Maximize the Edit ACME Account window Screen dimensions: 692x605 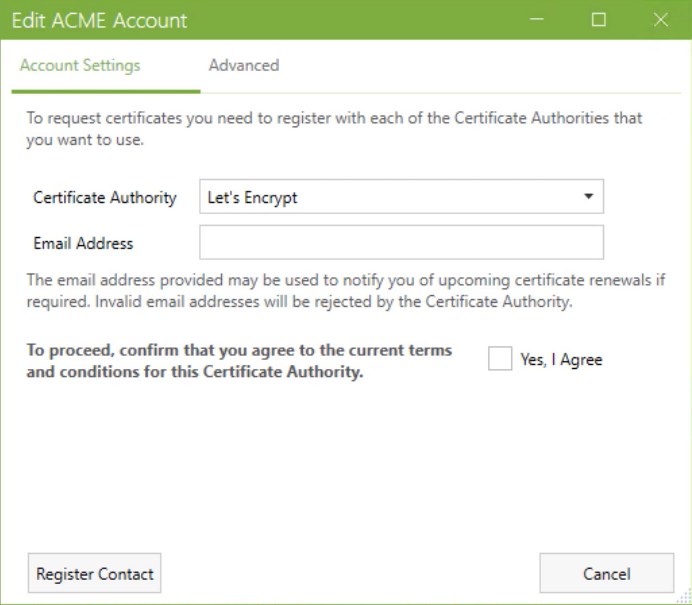tap(599, 19)
